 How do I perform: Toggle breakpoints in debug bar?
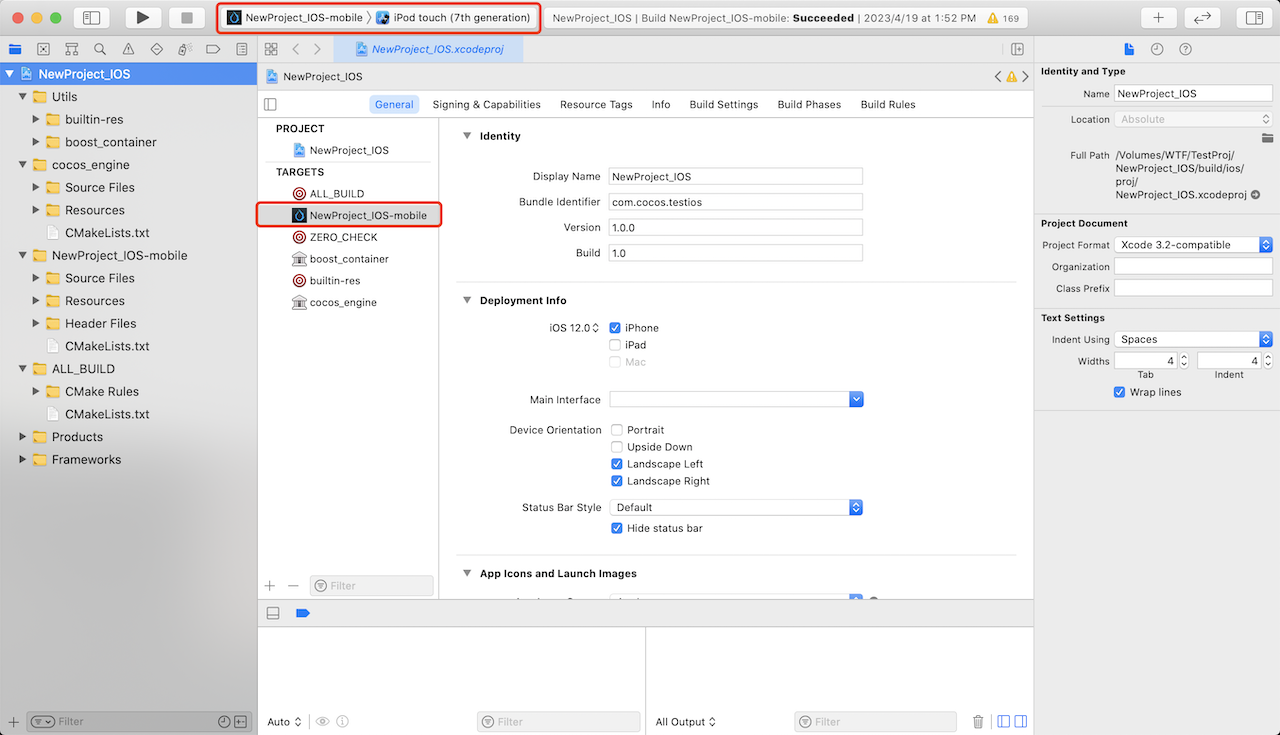point(302,613)
